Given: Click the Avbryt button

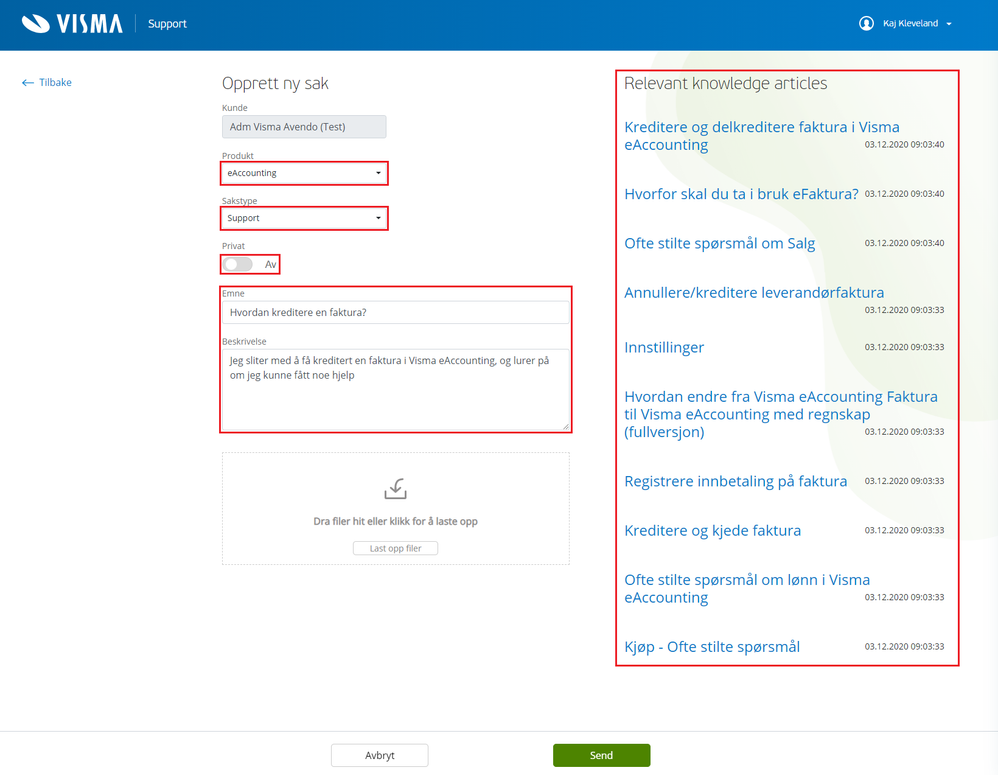Looking at the screenshot, I should click(x=379, y=755).
